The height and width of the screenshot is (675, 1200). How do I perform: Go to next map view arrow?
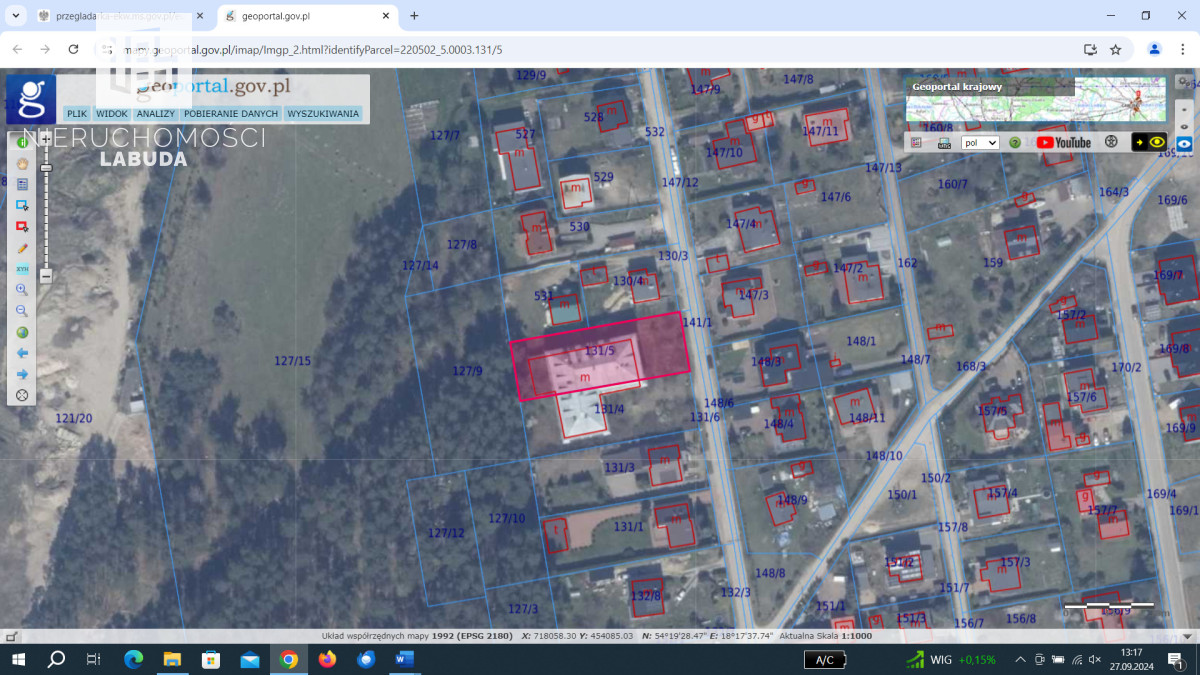click(22, 374)
